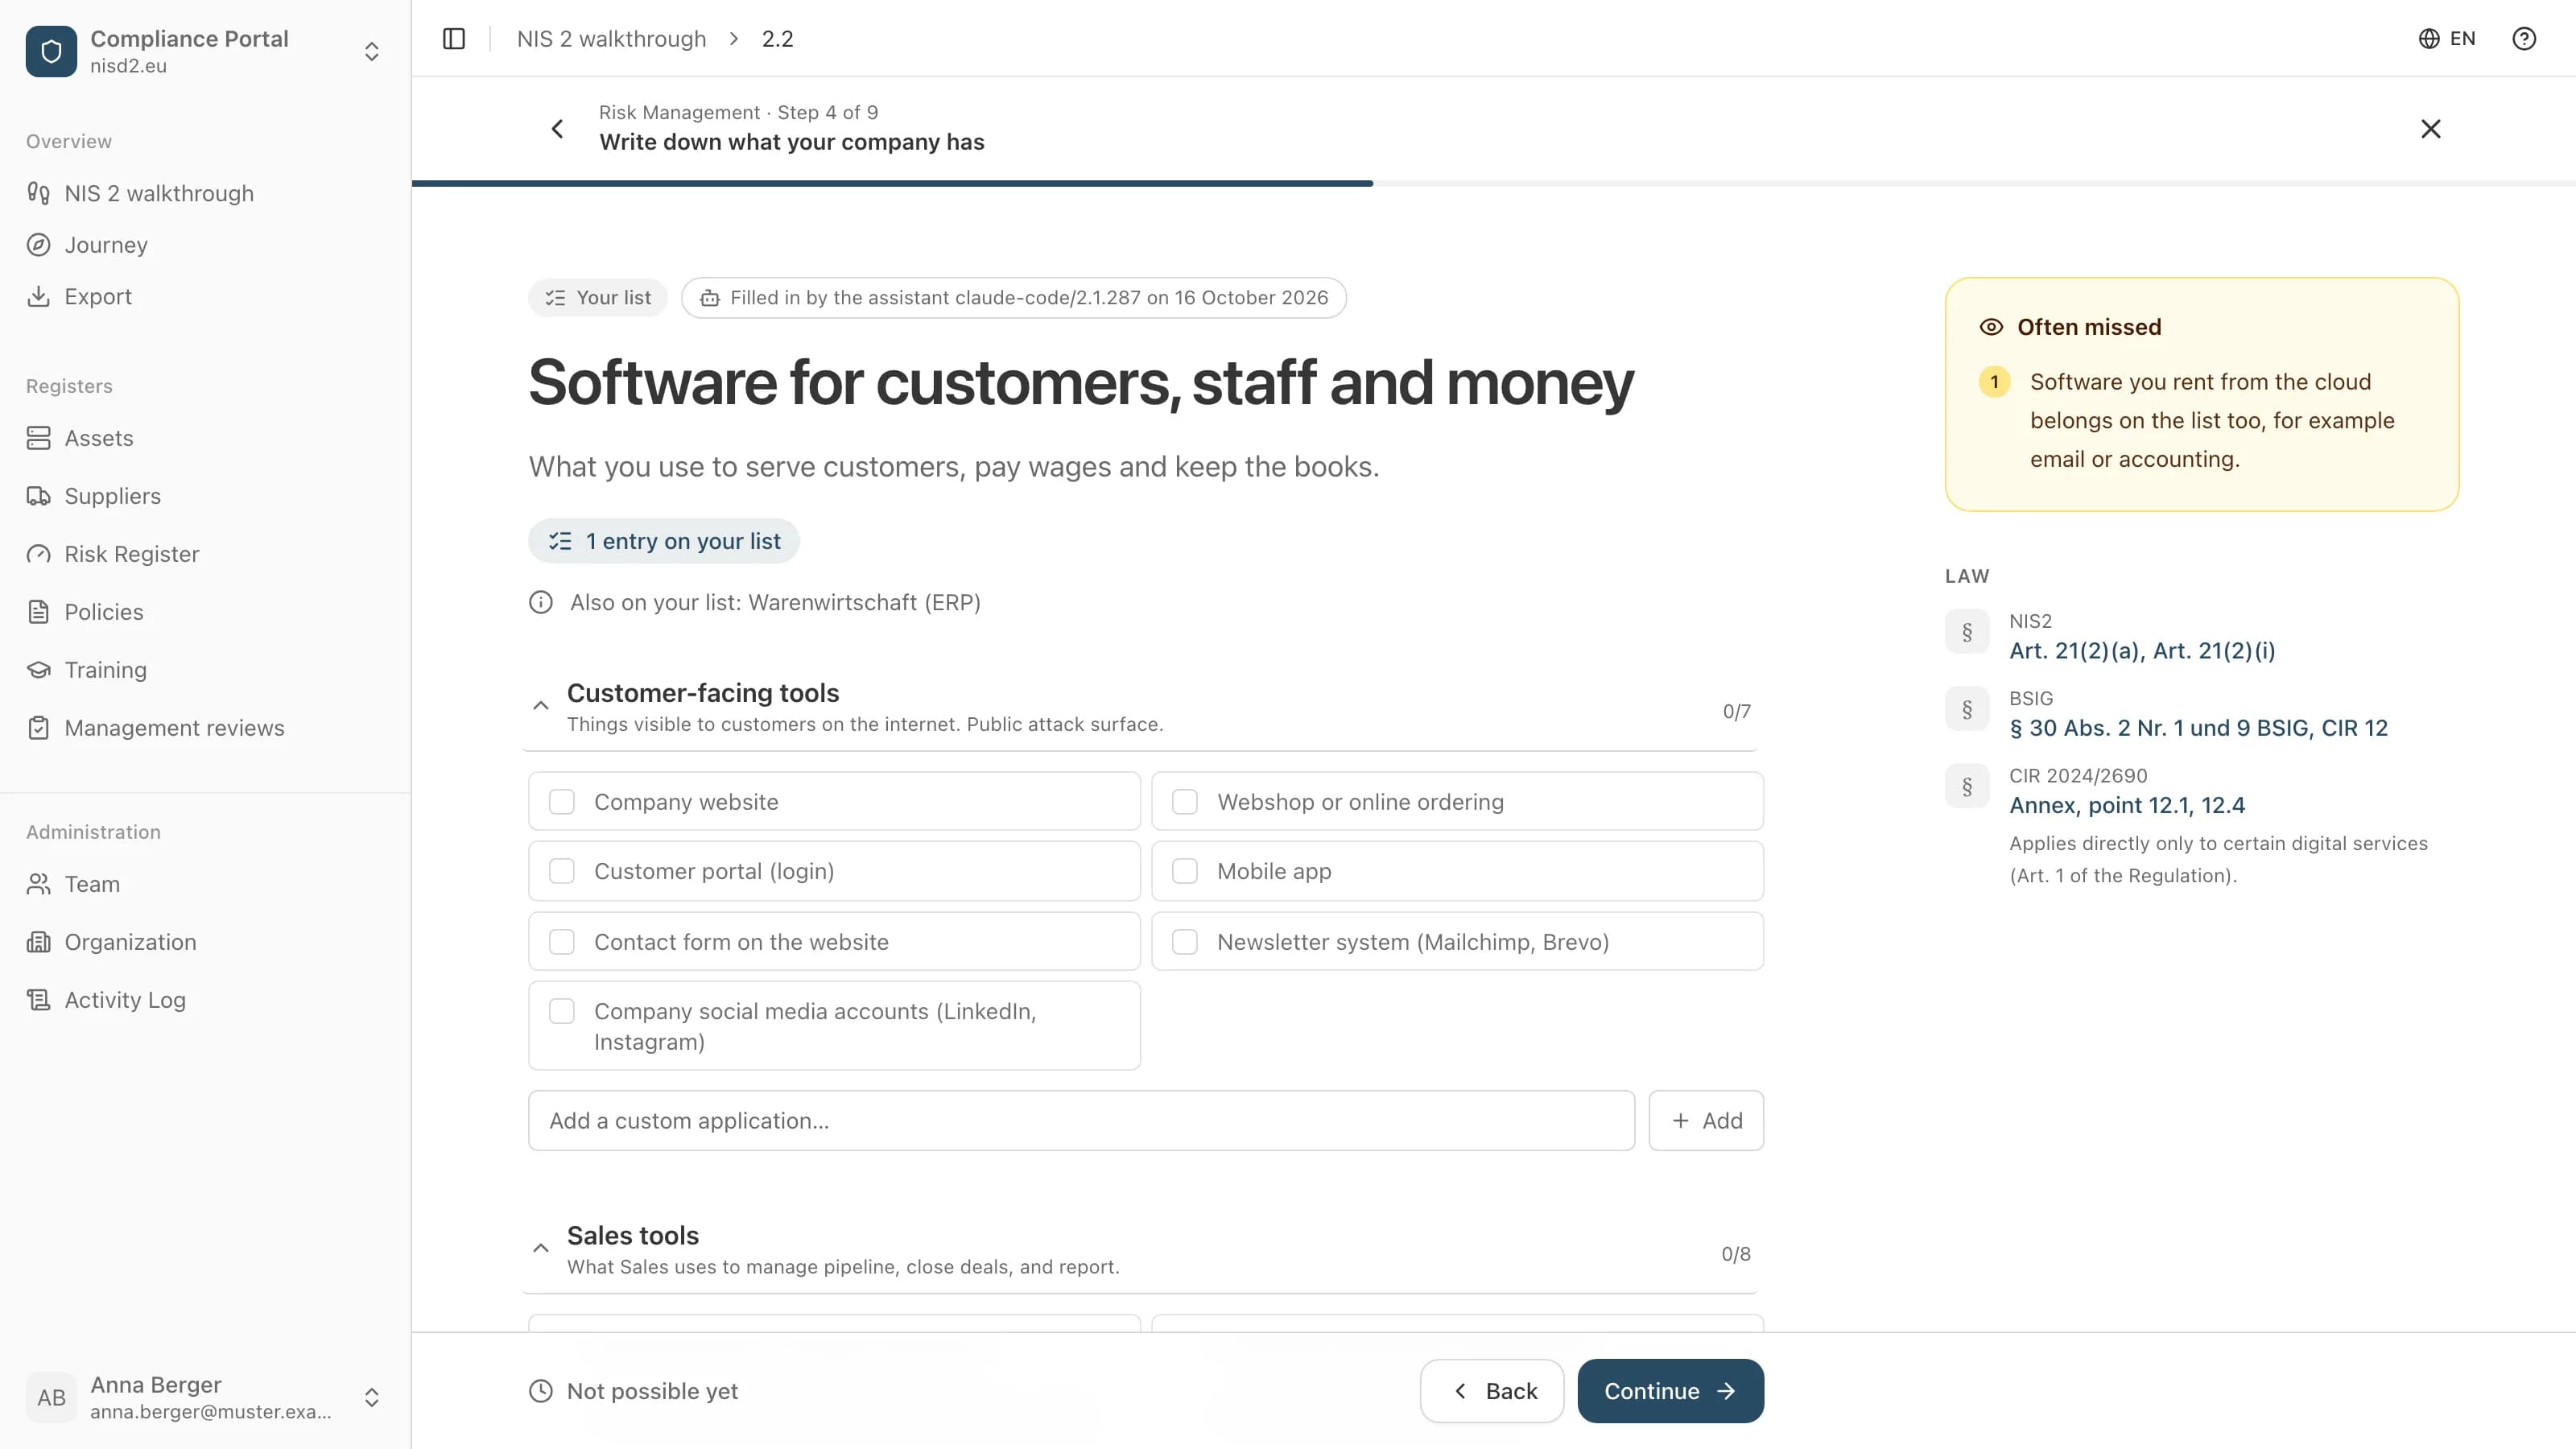
Task: Check Contact form on the website
Action: click(x=562, y=942)
